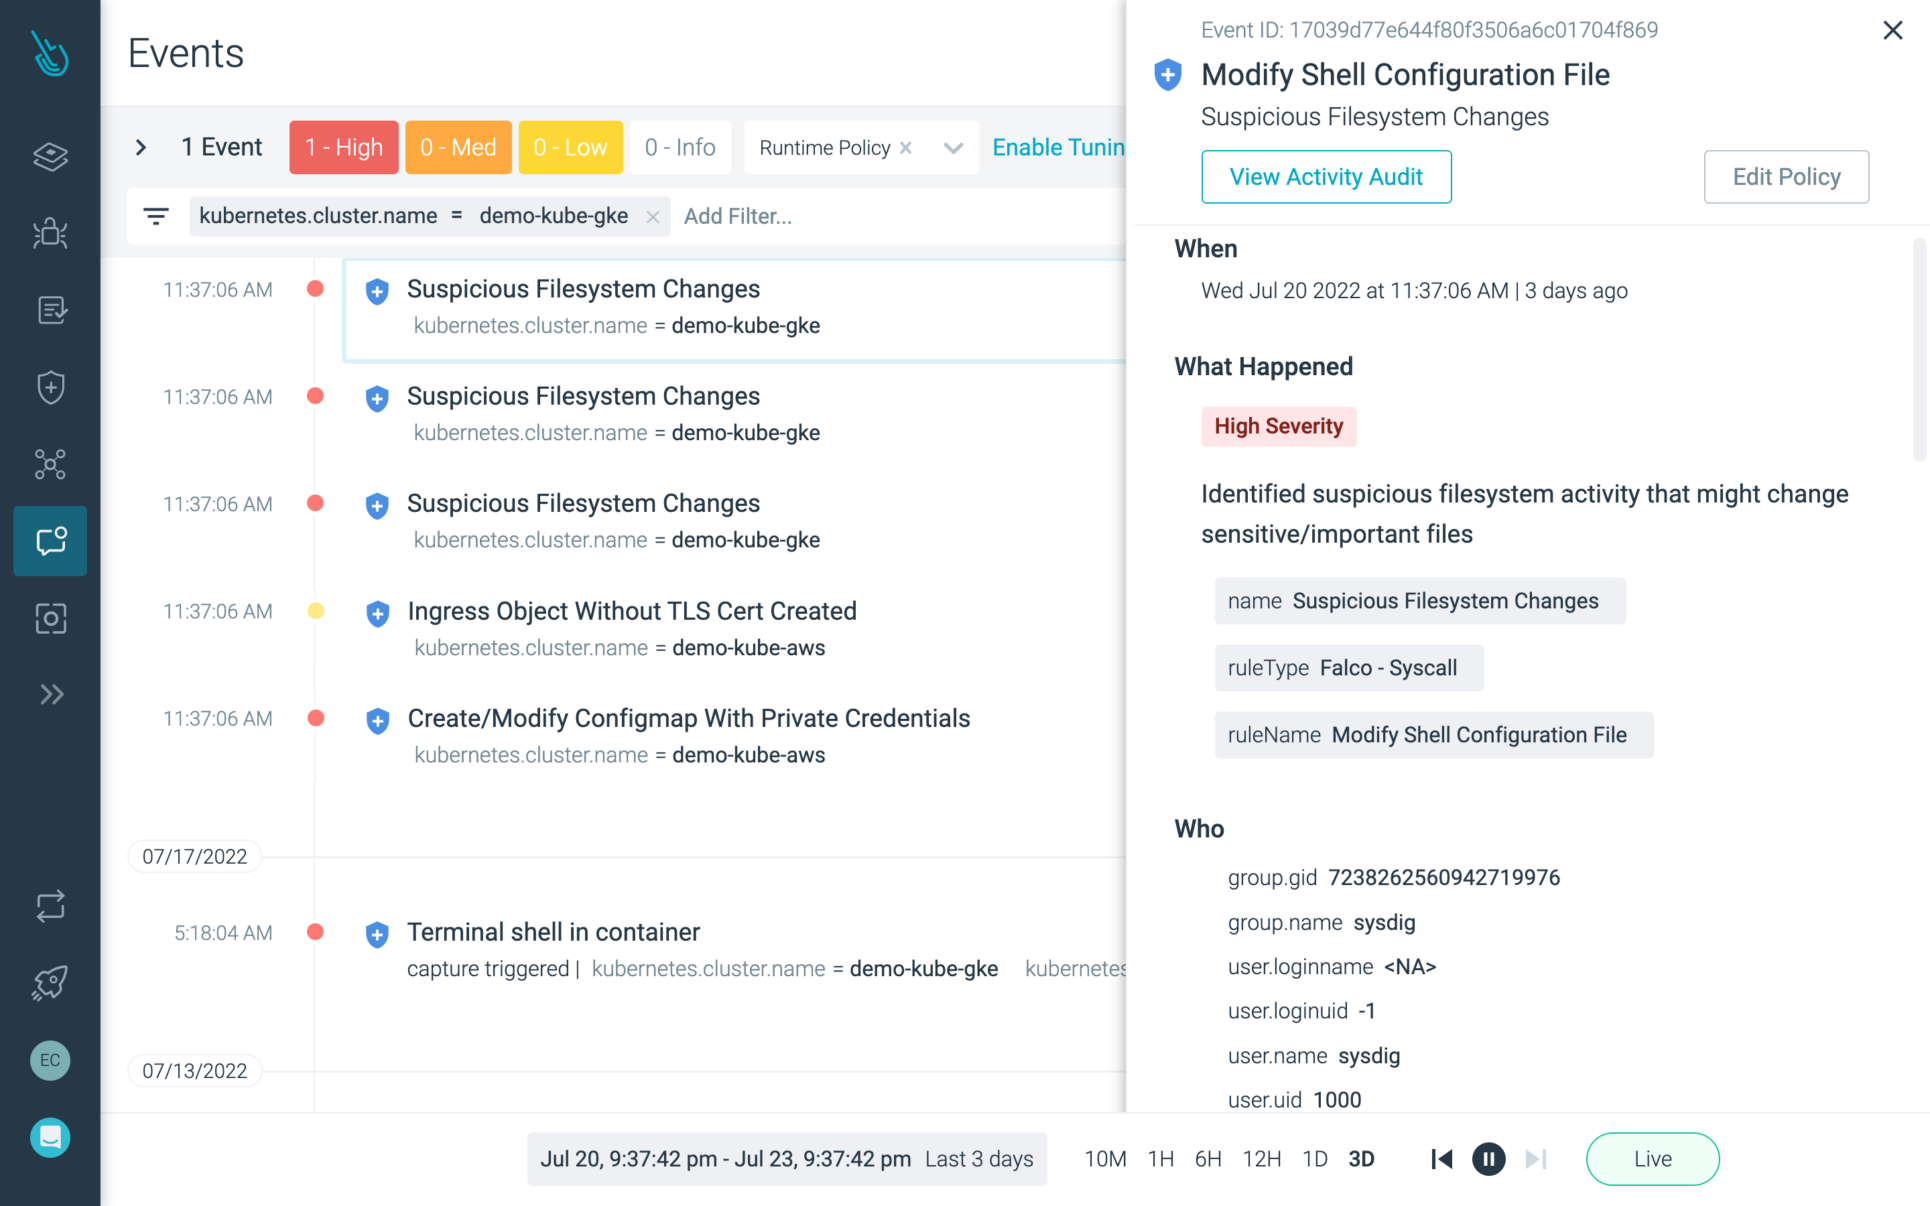Remove the kubernetes.cluster.name filter chip
Screen dimensions: 1930x1206
[652, 216]
